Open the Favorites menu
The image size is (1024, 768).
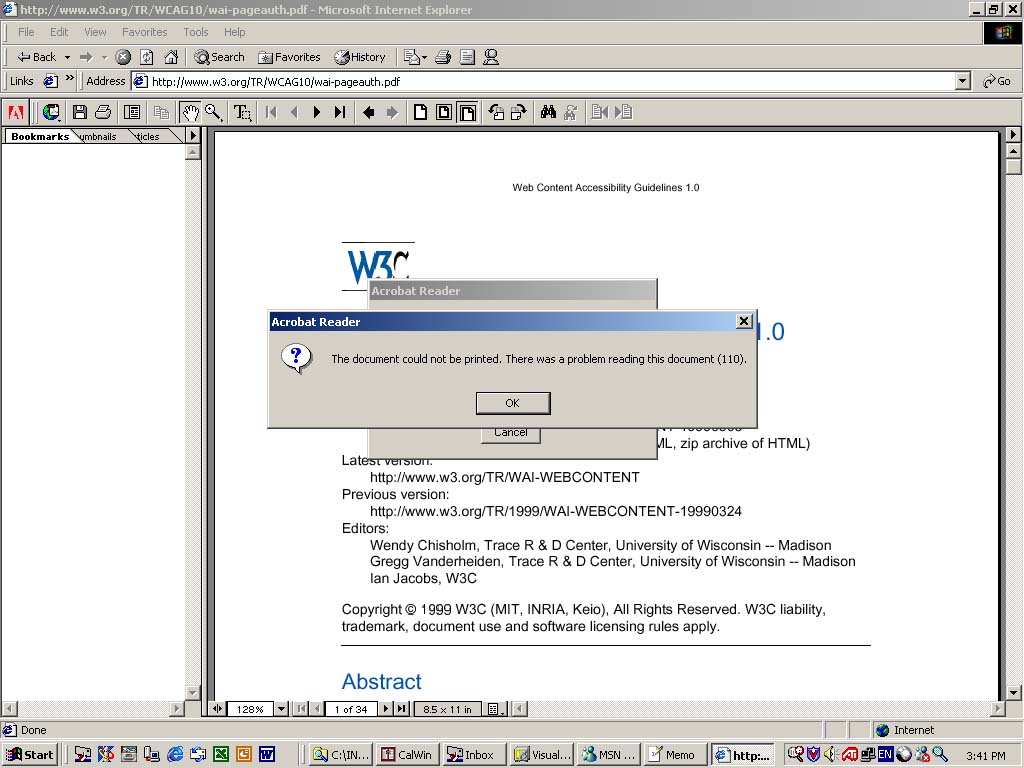tap(144, 32)
